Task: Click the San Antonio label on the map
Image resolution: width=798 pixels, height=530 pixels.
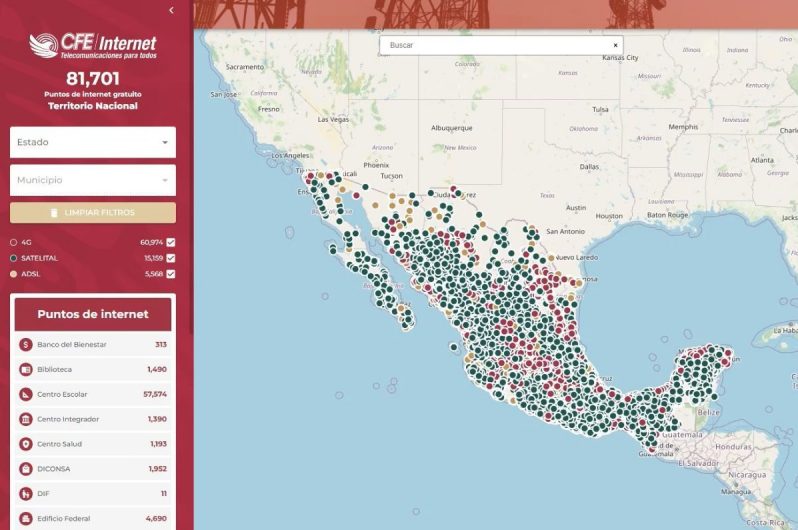Action: 565,232
